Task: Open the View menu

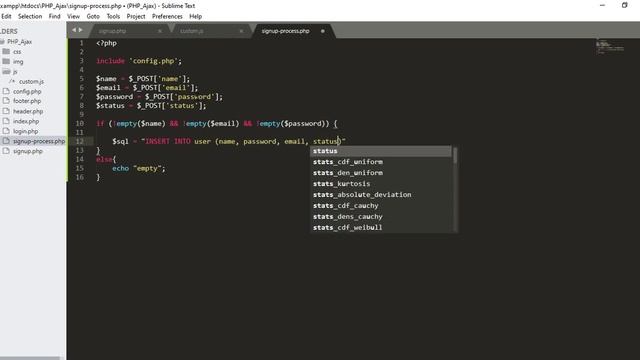Action: (73, 16)
